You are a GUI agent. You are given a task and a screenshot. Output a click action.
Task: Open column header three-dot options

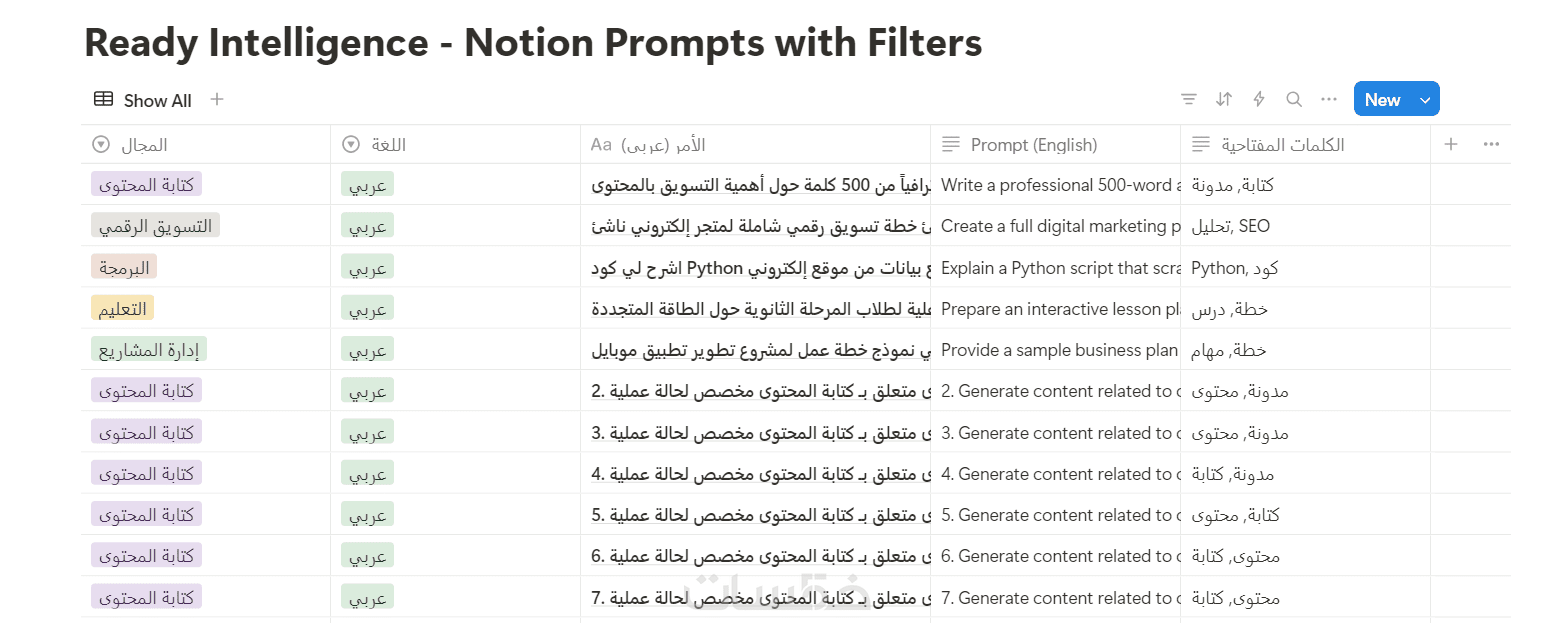[1491, 145]
